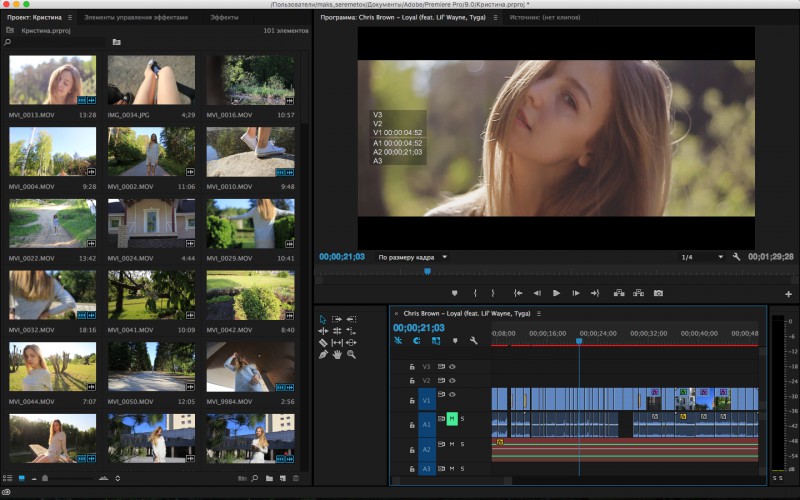This screenshot has height=500, width=800.
Task: Click the Add Marker icon in monitor
Action: click(x=454, y=293)
